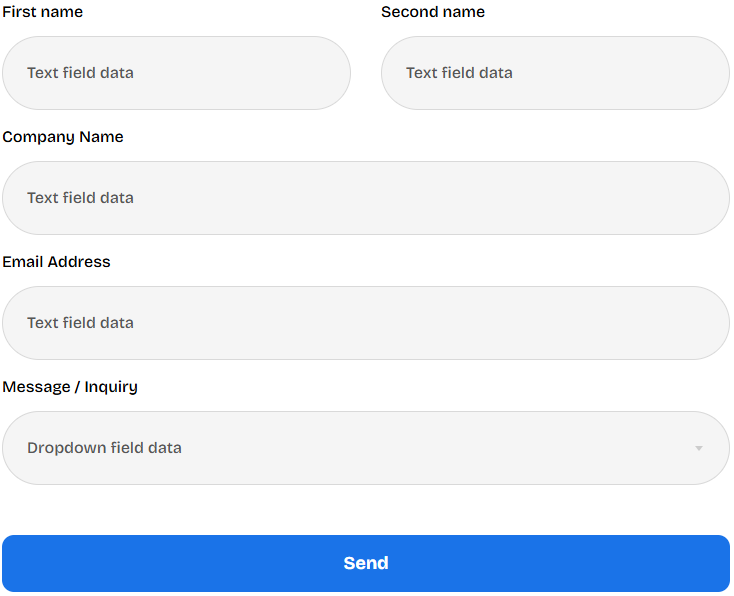Click the "First name" label
Screen dimensions: 734x596
coord(43,12)
